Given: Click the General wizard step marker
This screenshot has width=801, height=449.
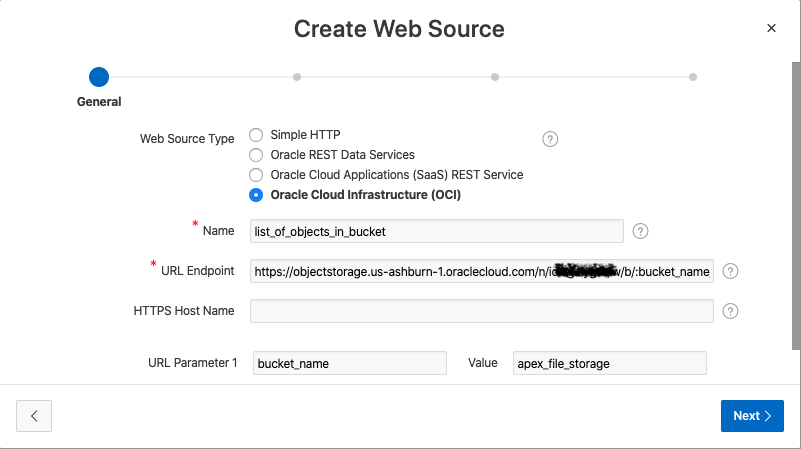Looking at the screenshot, I should (x=98, y=77).
